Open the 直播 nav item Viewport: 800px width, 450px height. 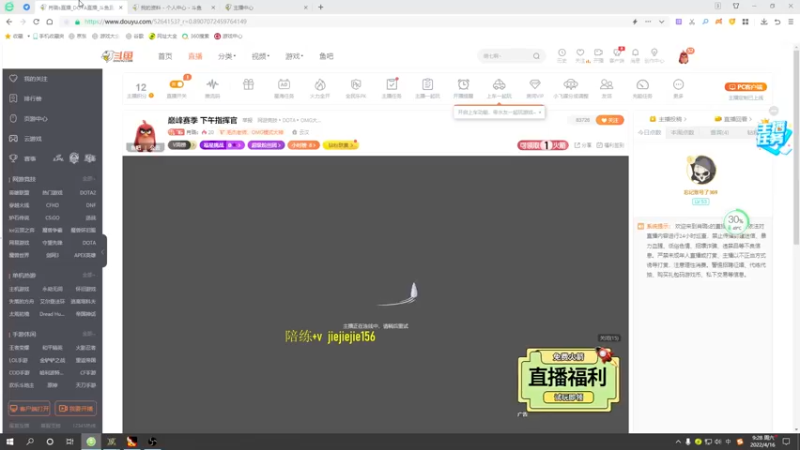point(195,56)
